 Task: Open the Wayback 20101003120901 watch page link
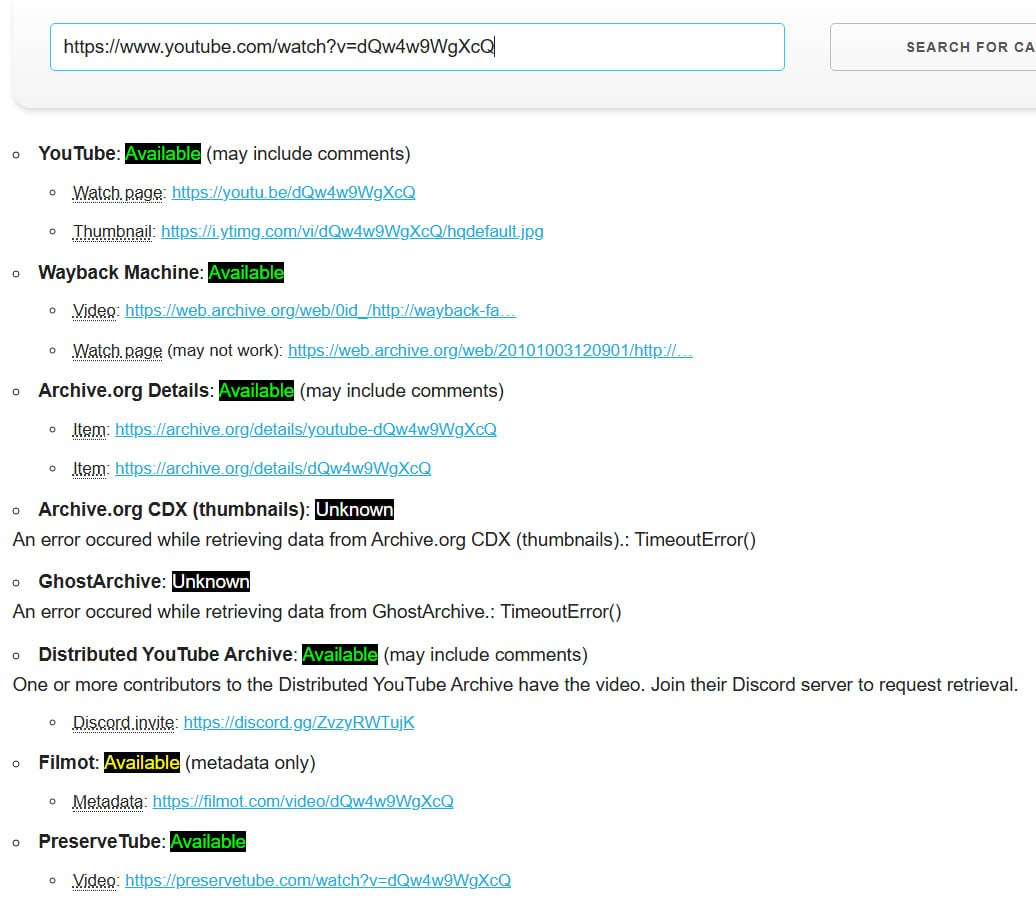coord(490,350)
